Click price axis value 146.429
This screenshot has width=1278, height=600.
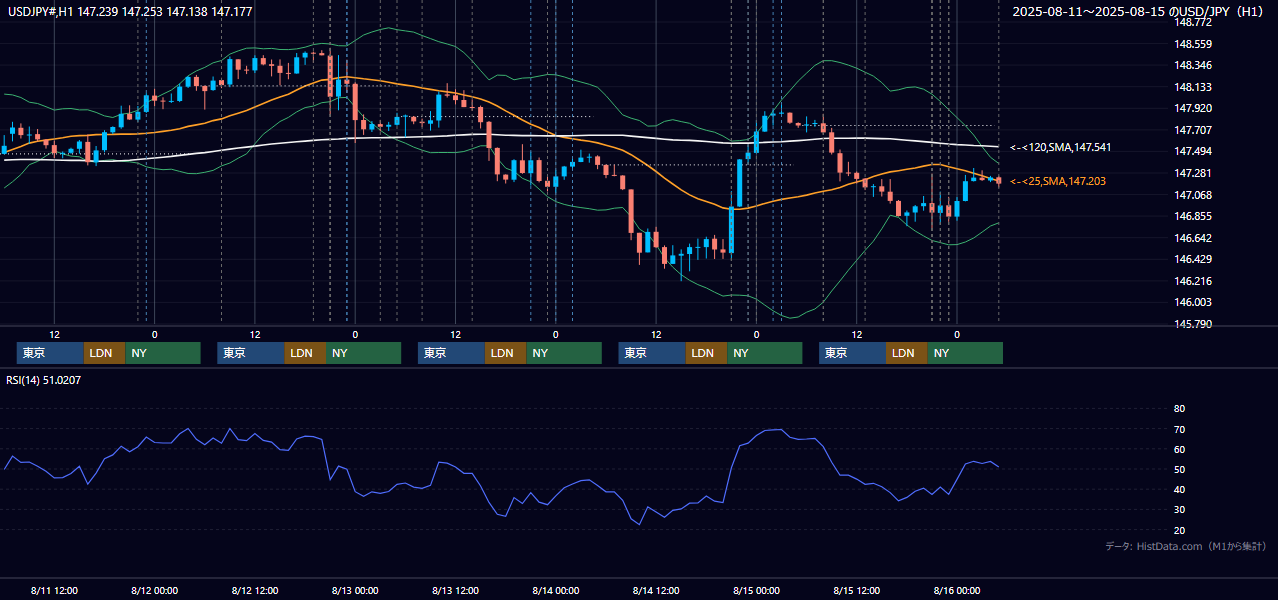pos(1193,259)
